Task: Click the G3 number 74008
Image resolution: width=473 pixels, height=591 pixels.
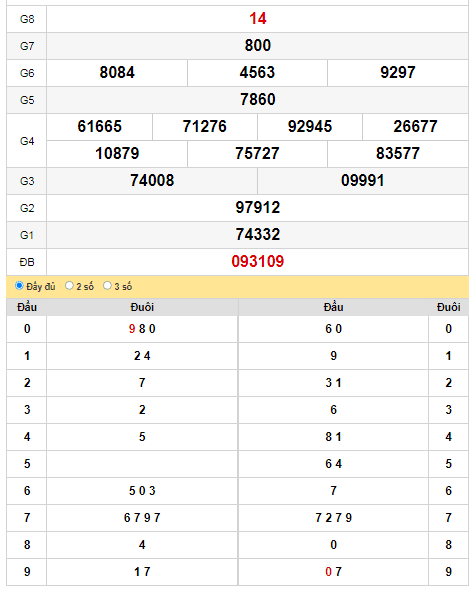Action: click(x=152, y=181)
